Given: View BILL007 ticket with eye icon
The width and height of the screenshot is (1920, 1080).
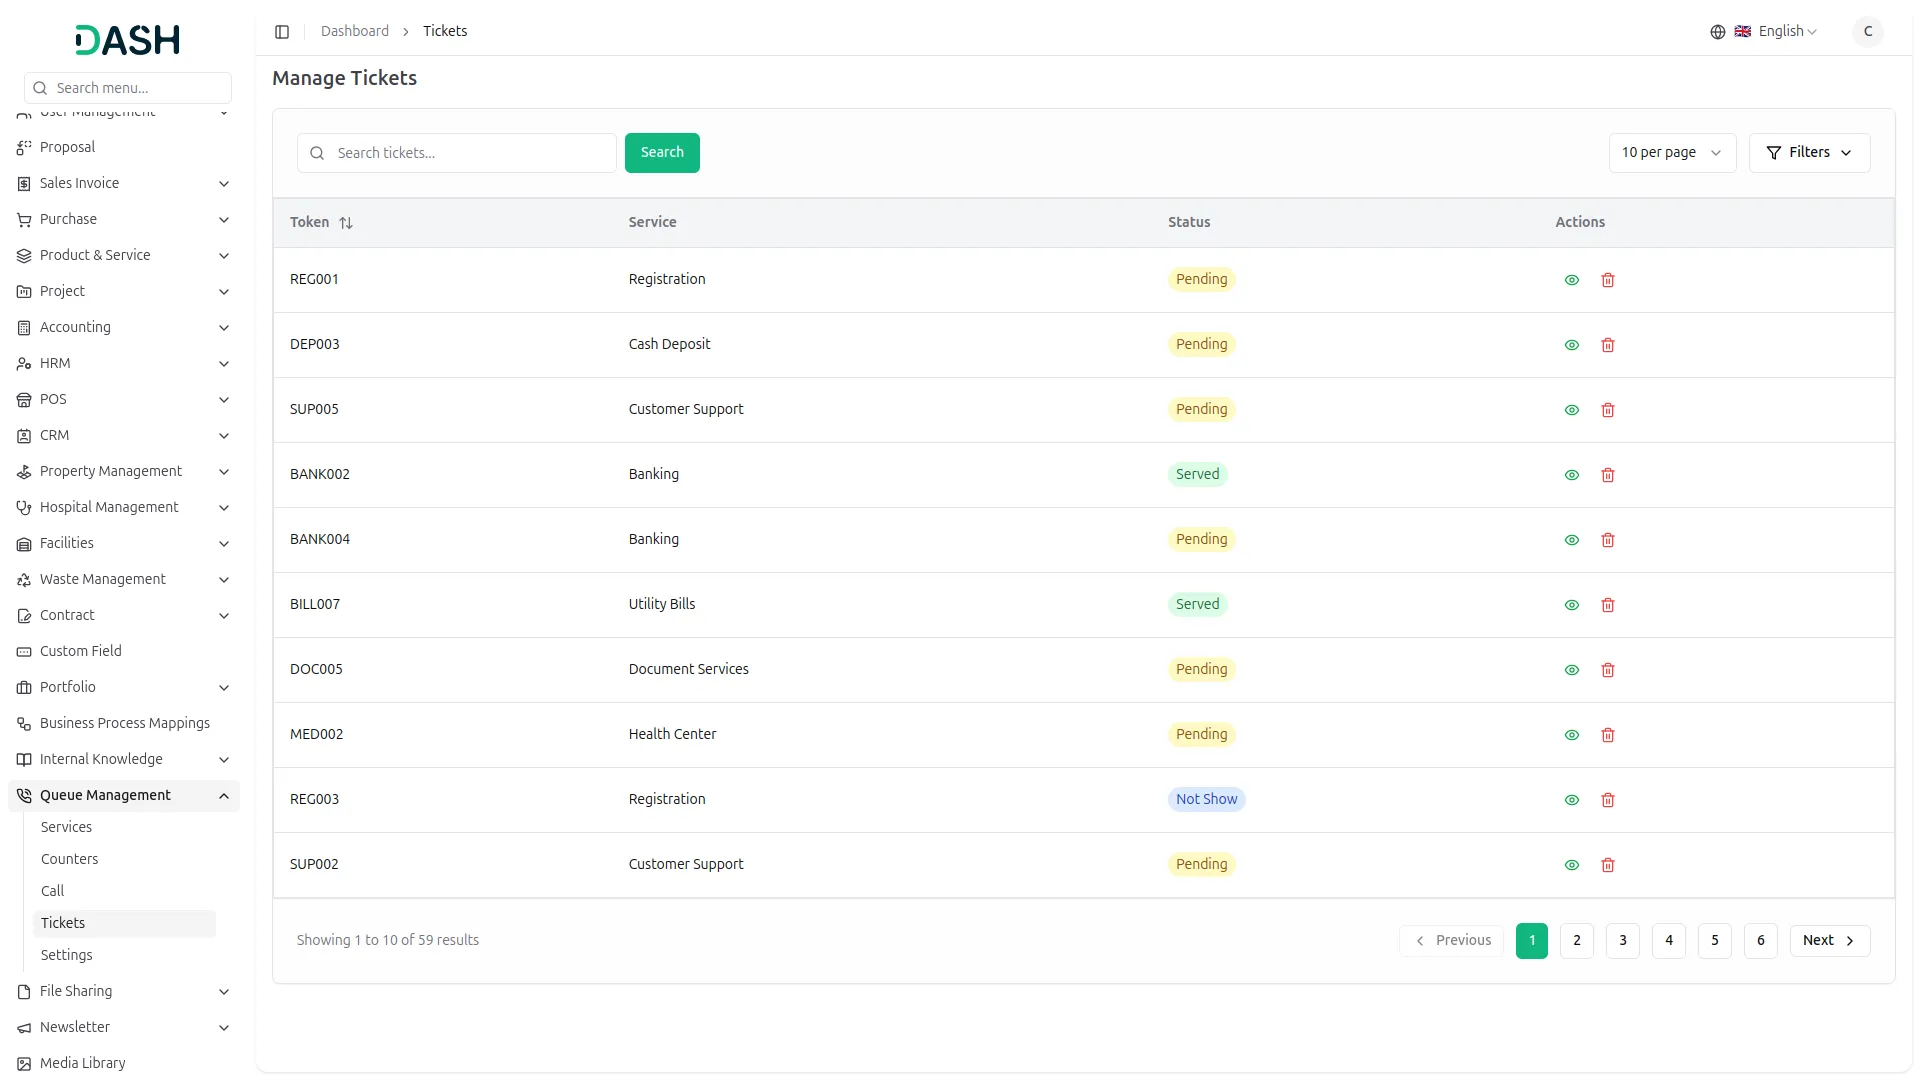Looking at the screenshot, I should 1572,605.
